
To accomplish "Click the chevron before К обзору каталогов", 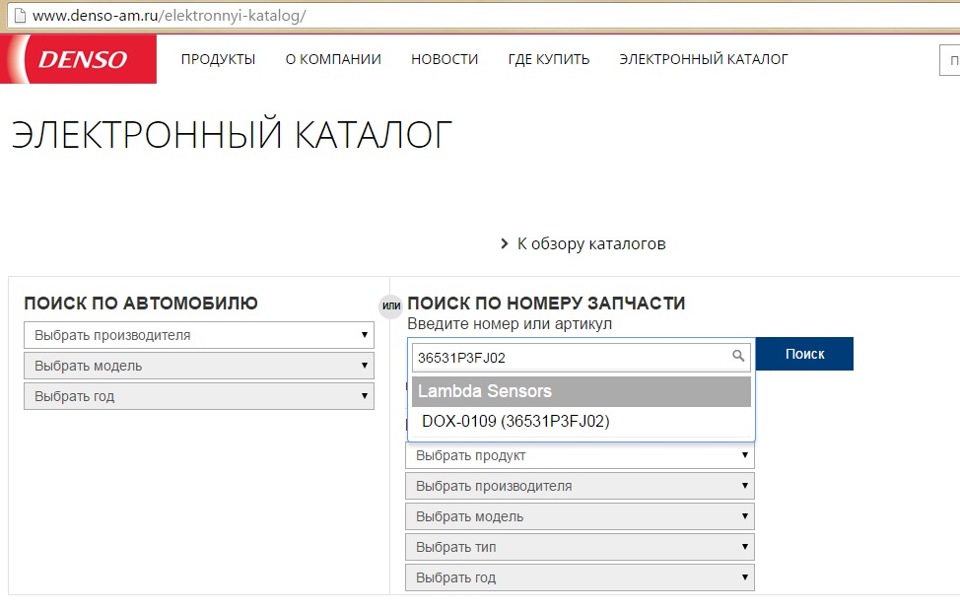I will pos(504,244).
